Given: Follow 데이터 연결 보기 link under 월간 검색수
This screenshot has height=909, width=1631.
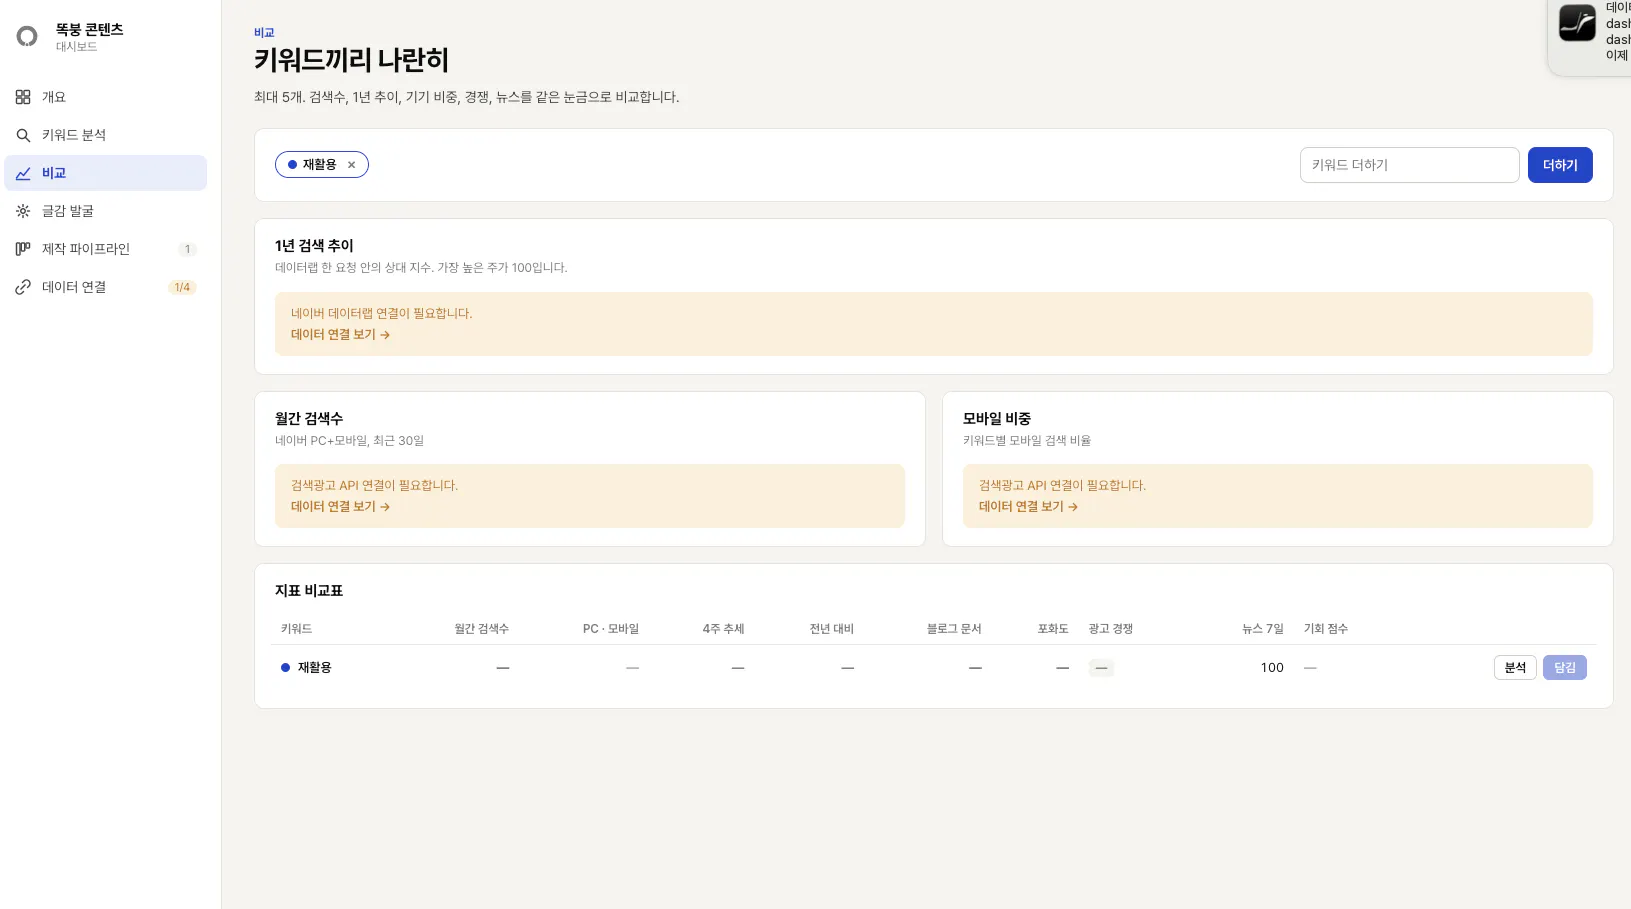Looking at the screenshot, I should tap(340, 507).
